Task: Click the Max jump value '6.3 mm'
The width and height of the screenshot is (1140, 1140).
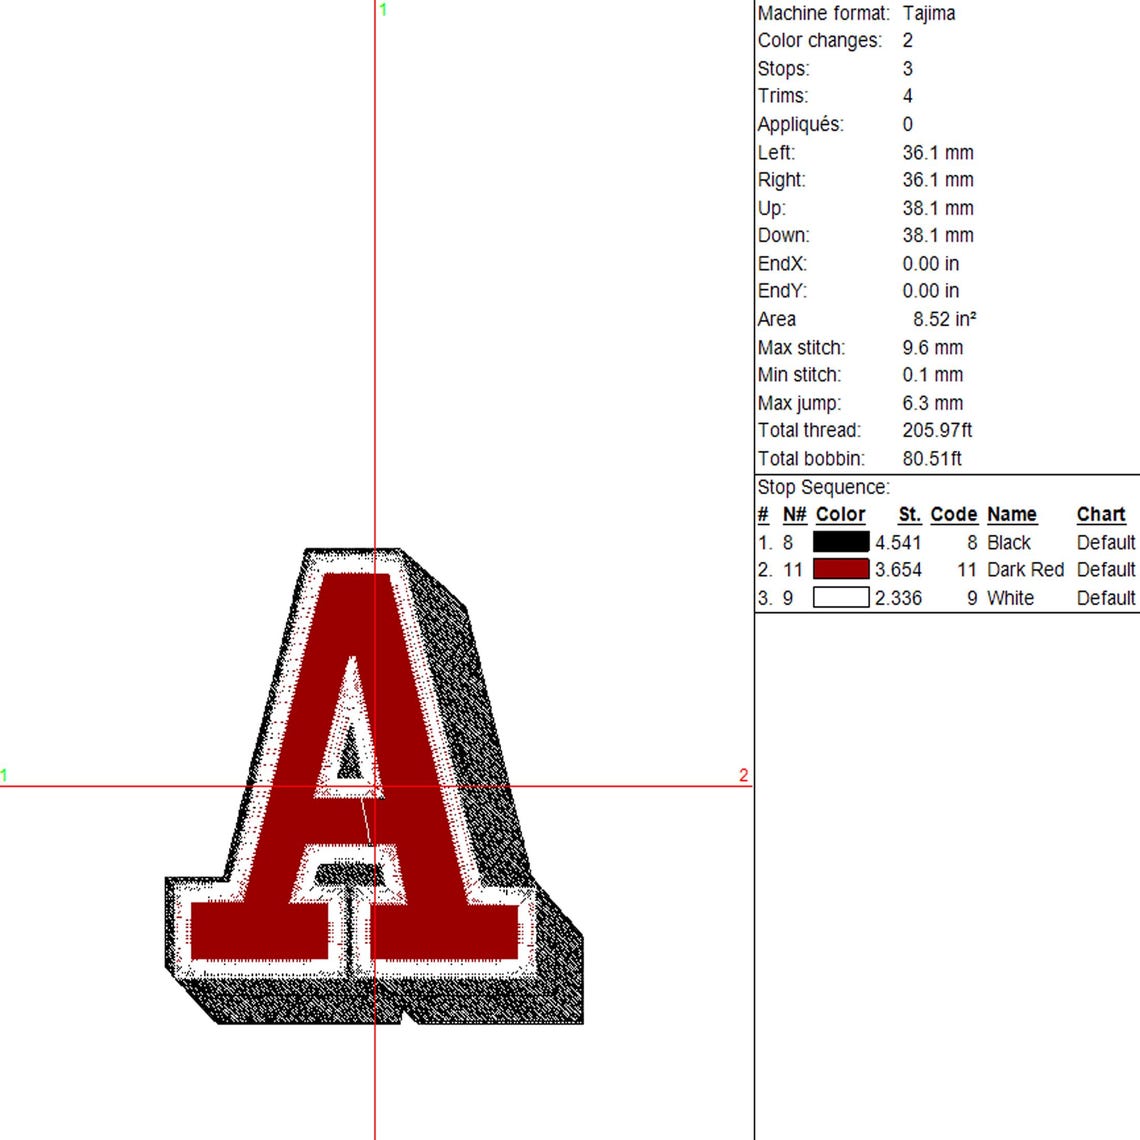Action: (933, 402)
